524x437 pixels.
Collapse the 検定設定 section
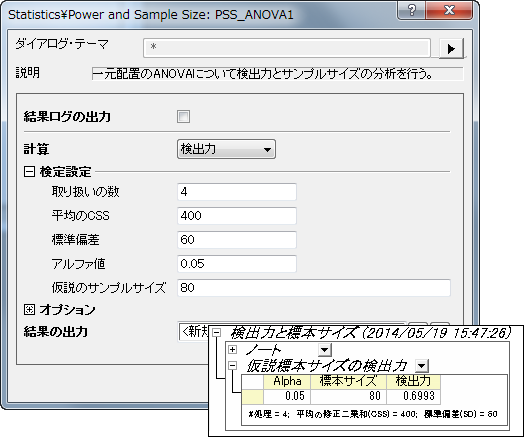tap(29, 172)
